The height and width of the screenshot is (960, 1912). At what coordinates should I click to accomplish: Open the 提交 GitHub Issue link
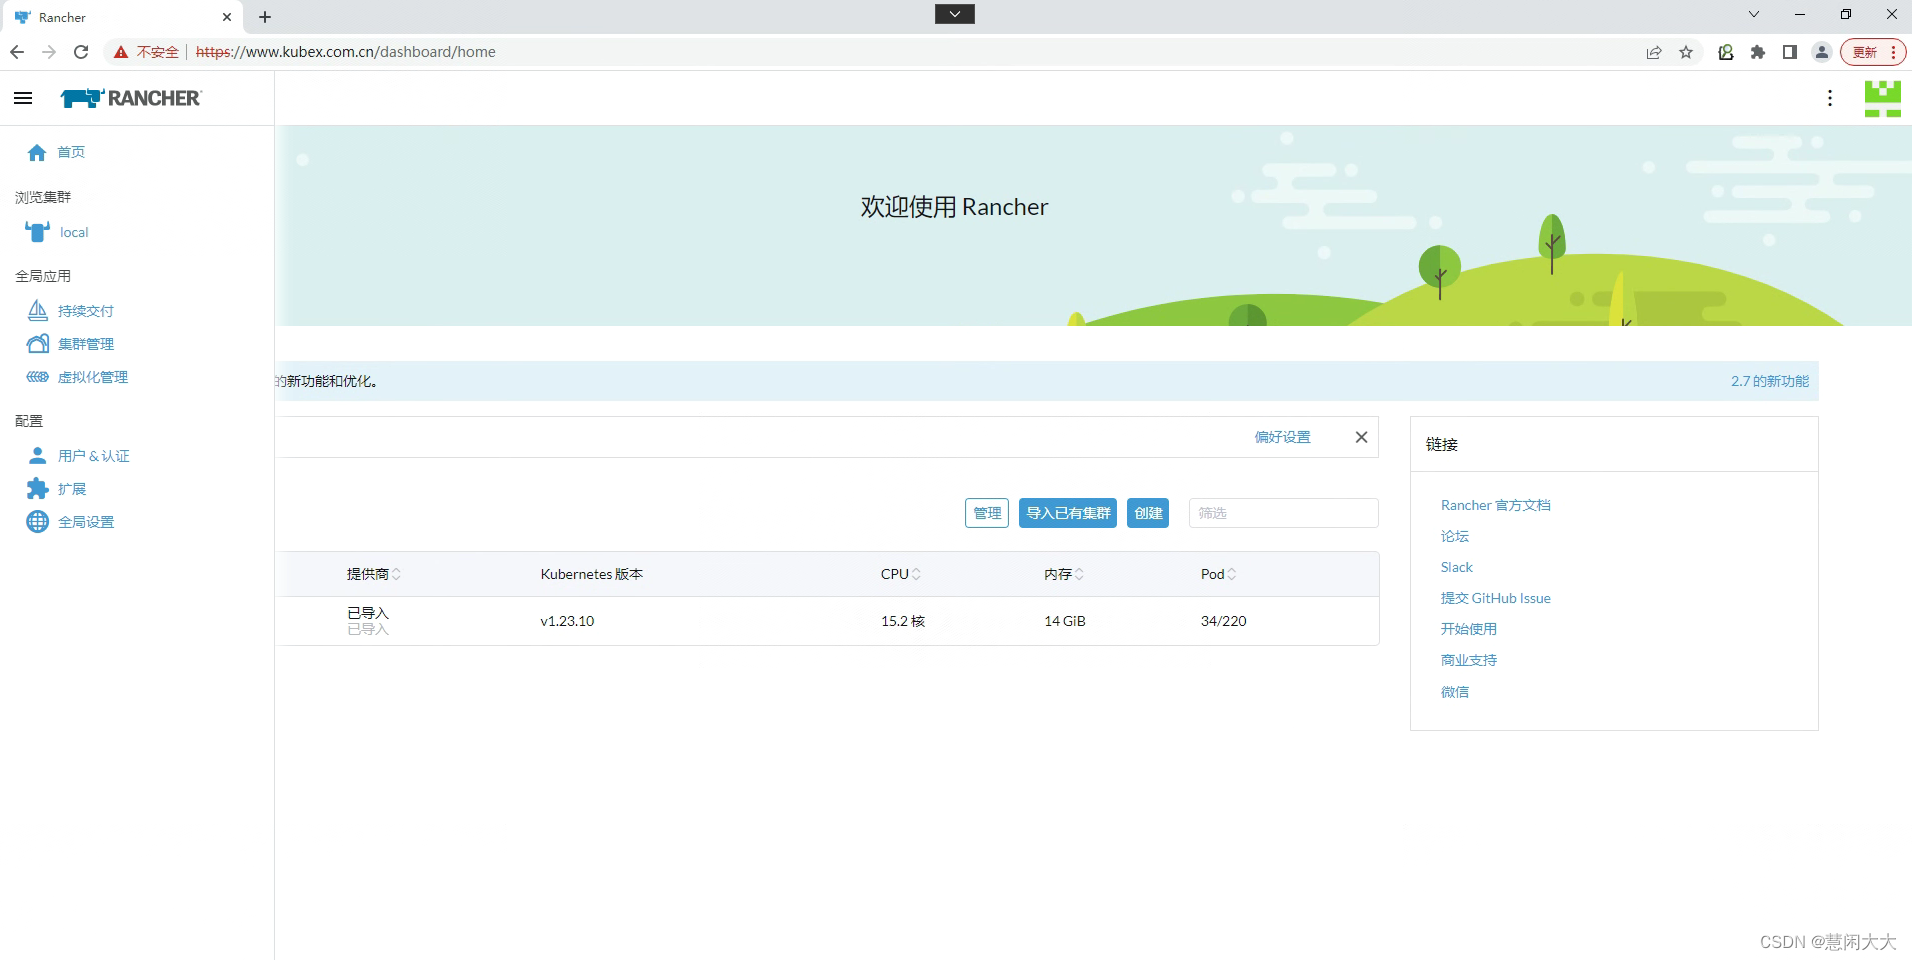click(x=1496, y=598)
